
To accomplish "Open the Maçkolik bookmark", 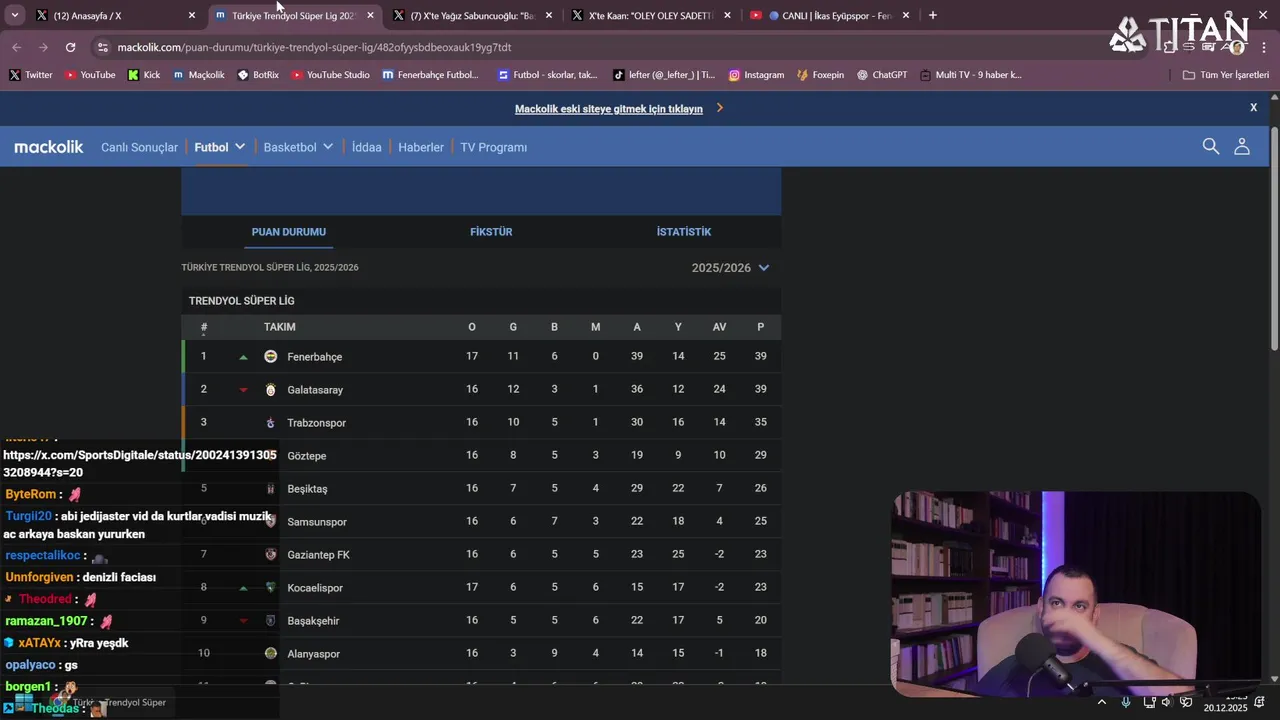I will (199, 75).
